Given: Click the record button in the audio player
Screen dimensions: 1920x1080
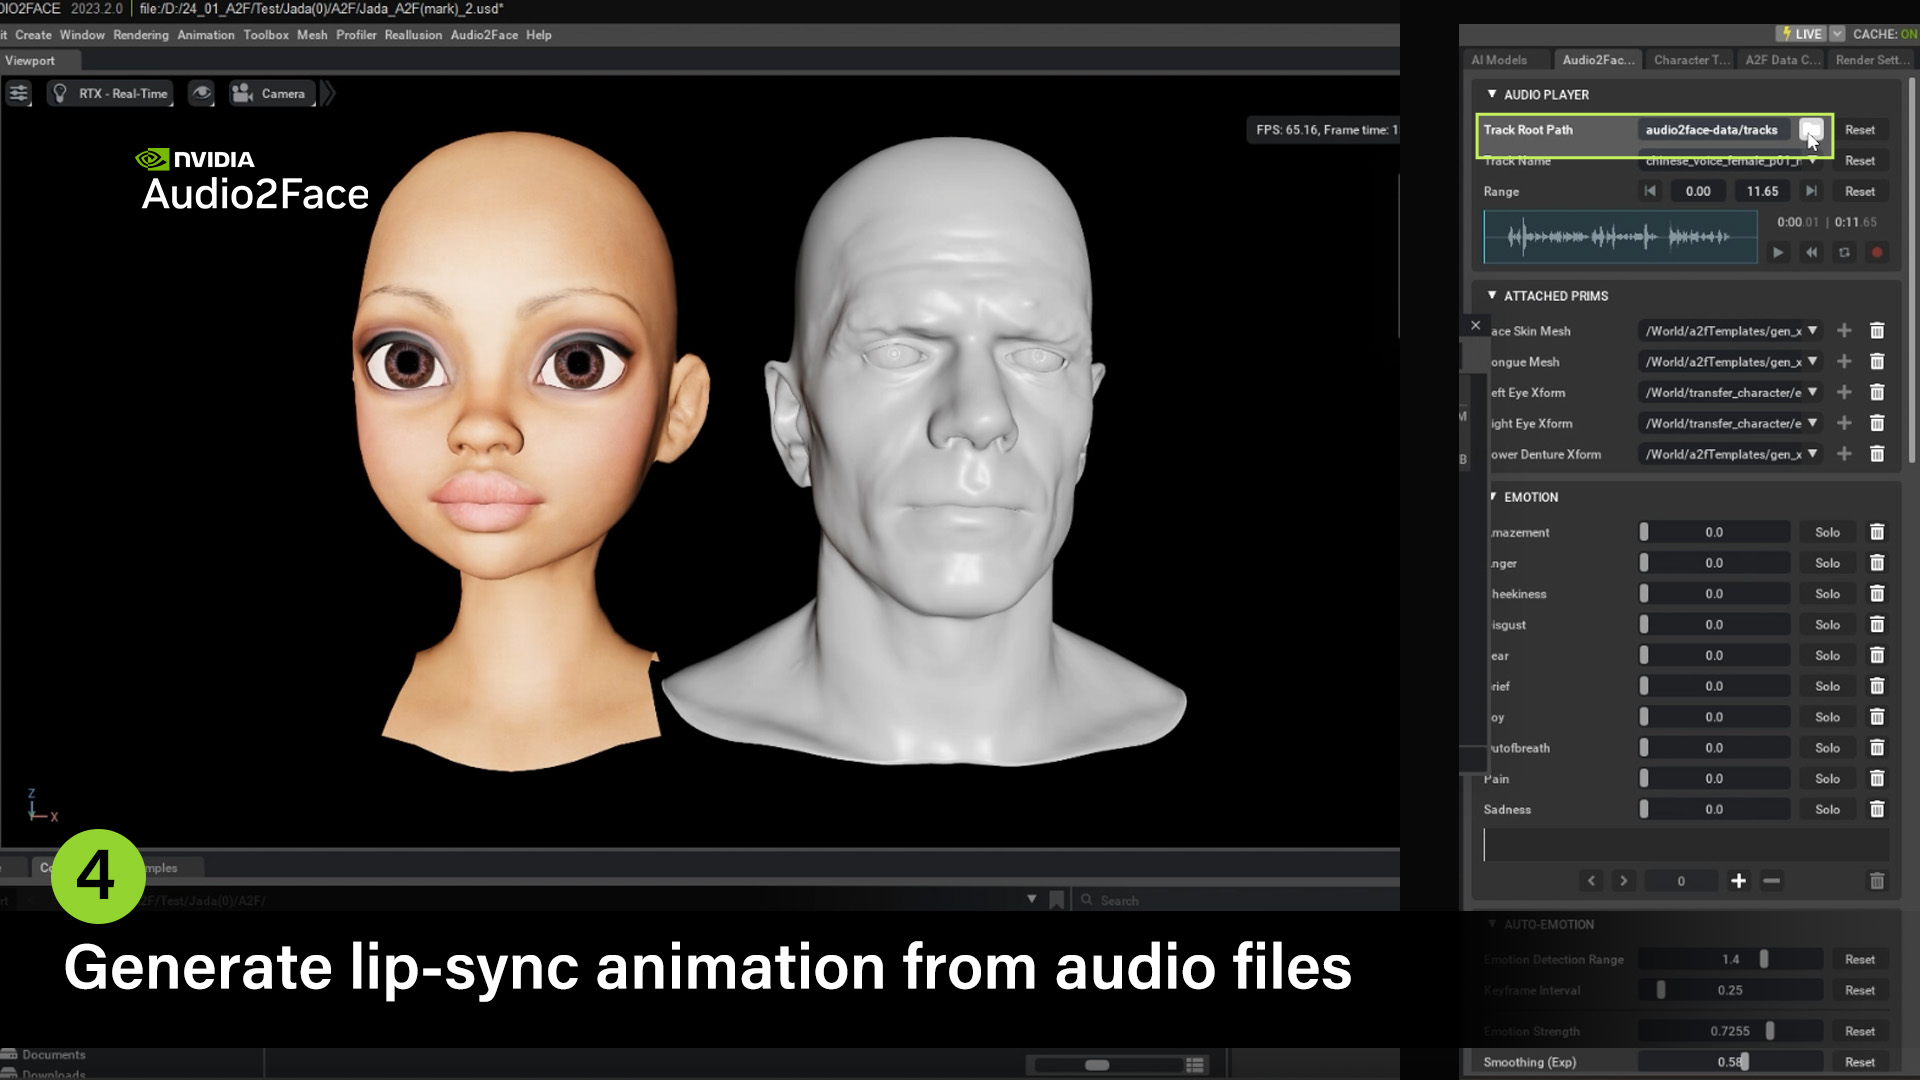Looking at the screenshot, I should [x=1877, y=253].
